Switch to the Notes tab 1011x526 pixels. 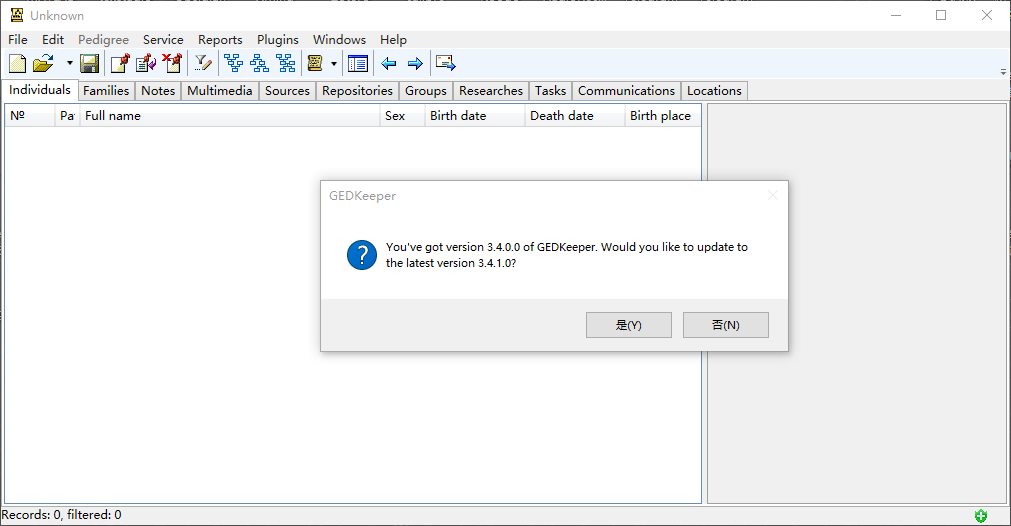point(158,91)
